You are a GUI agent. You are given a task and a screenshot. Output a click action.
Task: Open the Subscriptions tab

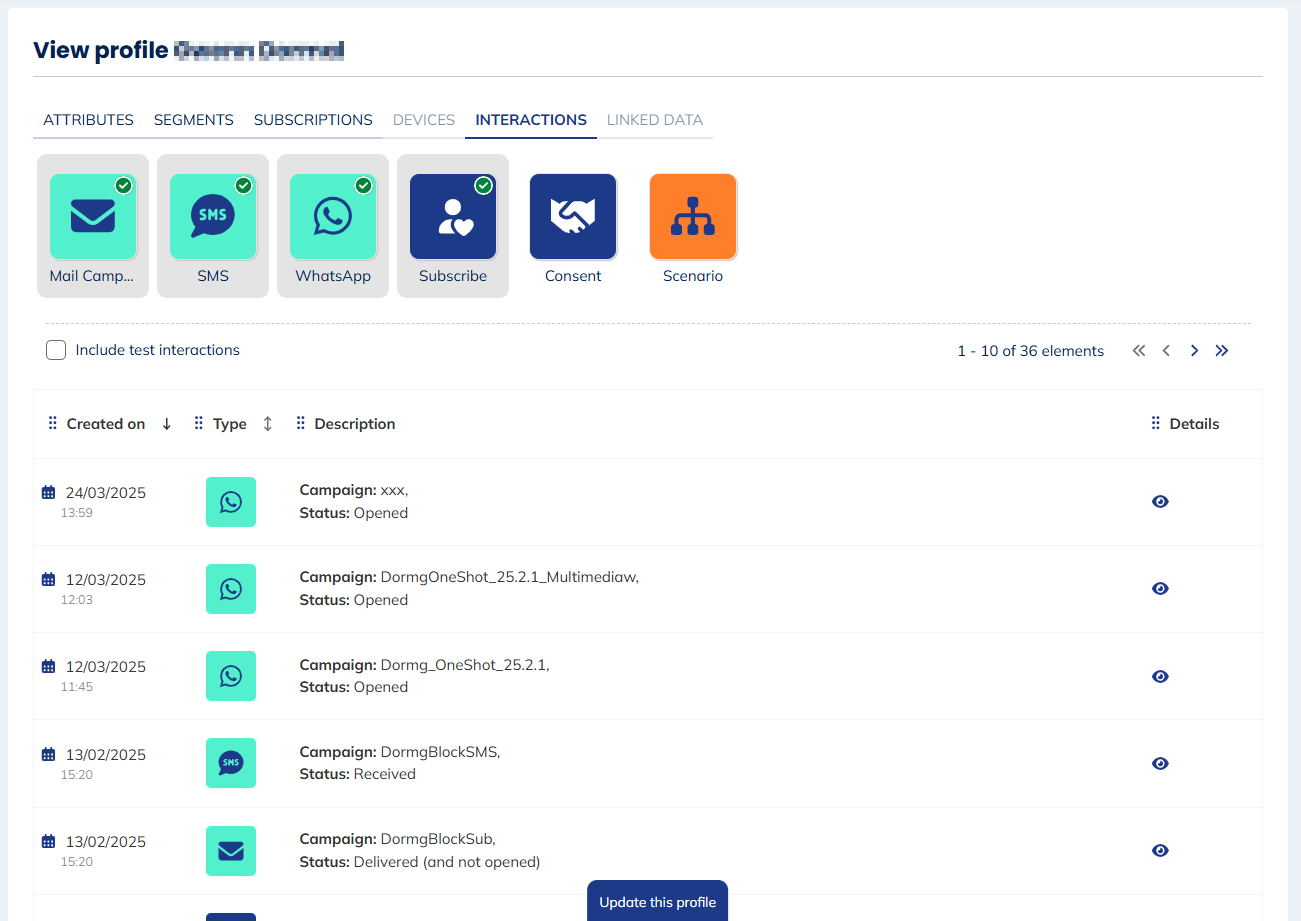pyautogui.click(x=313, y=120)
